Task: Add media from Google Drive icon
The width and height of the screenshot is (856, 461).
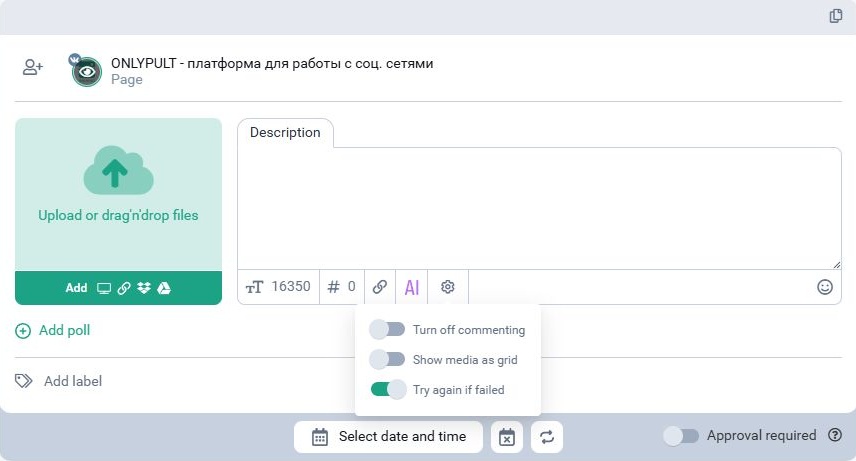Action: point(164,288)
